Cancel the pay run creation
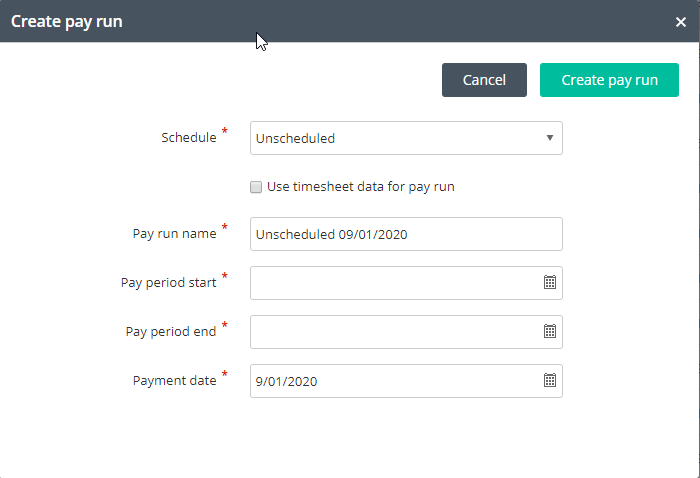Viewport: 700px width, 478px height. [x=484, y=80]
